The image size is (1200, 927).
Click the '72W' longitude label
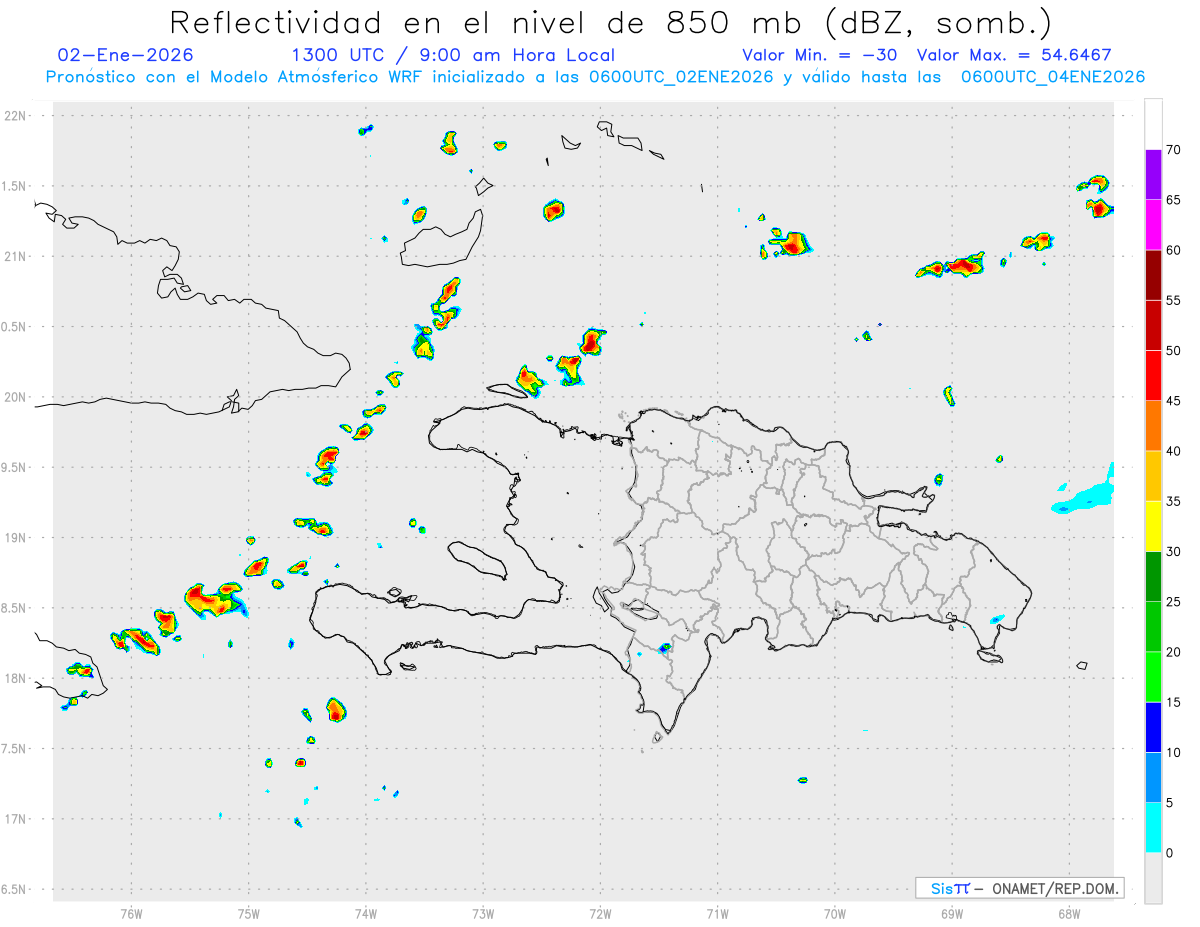(600, 914)
